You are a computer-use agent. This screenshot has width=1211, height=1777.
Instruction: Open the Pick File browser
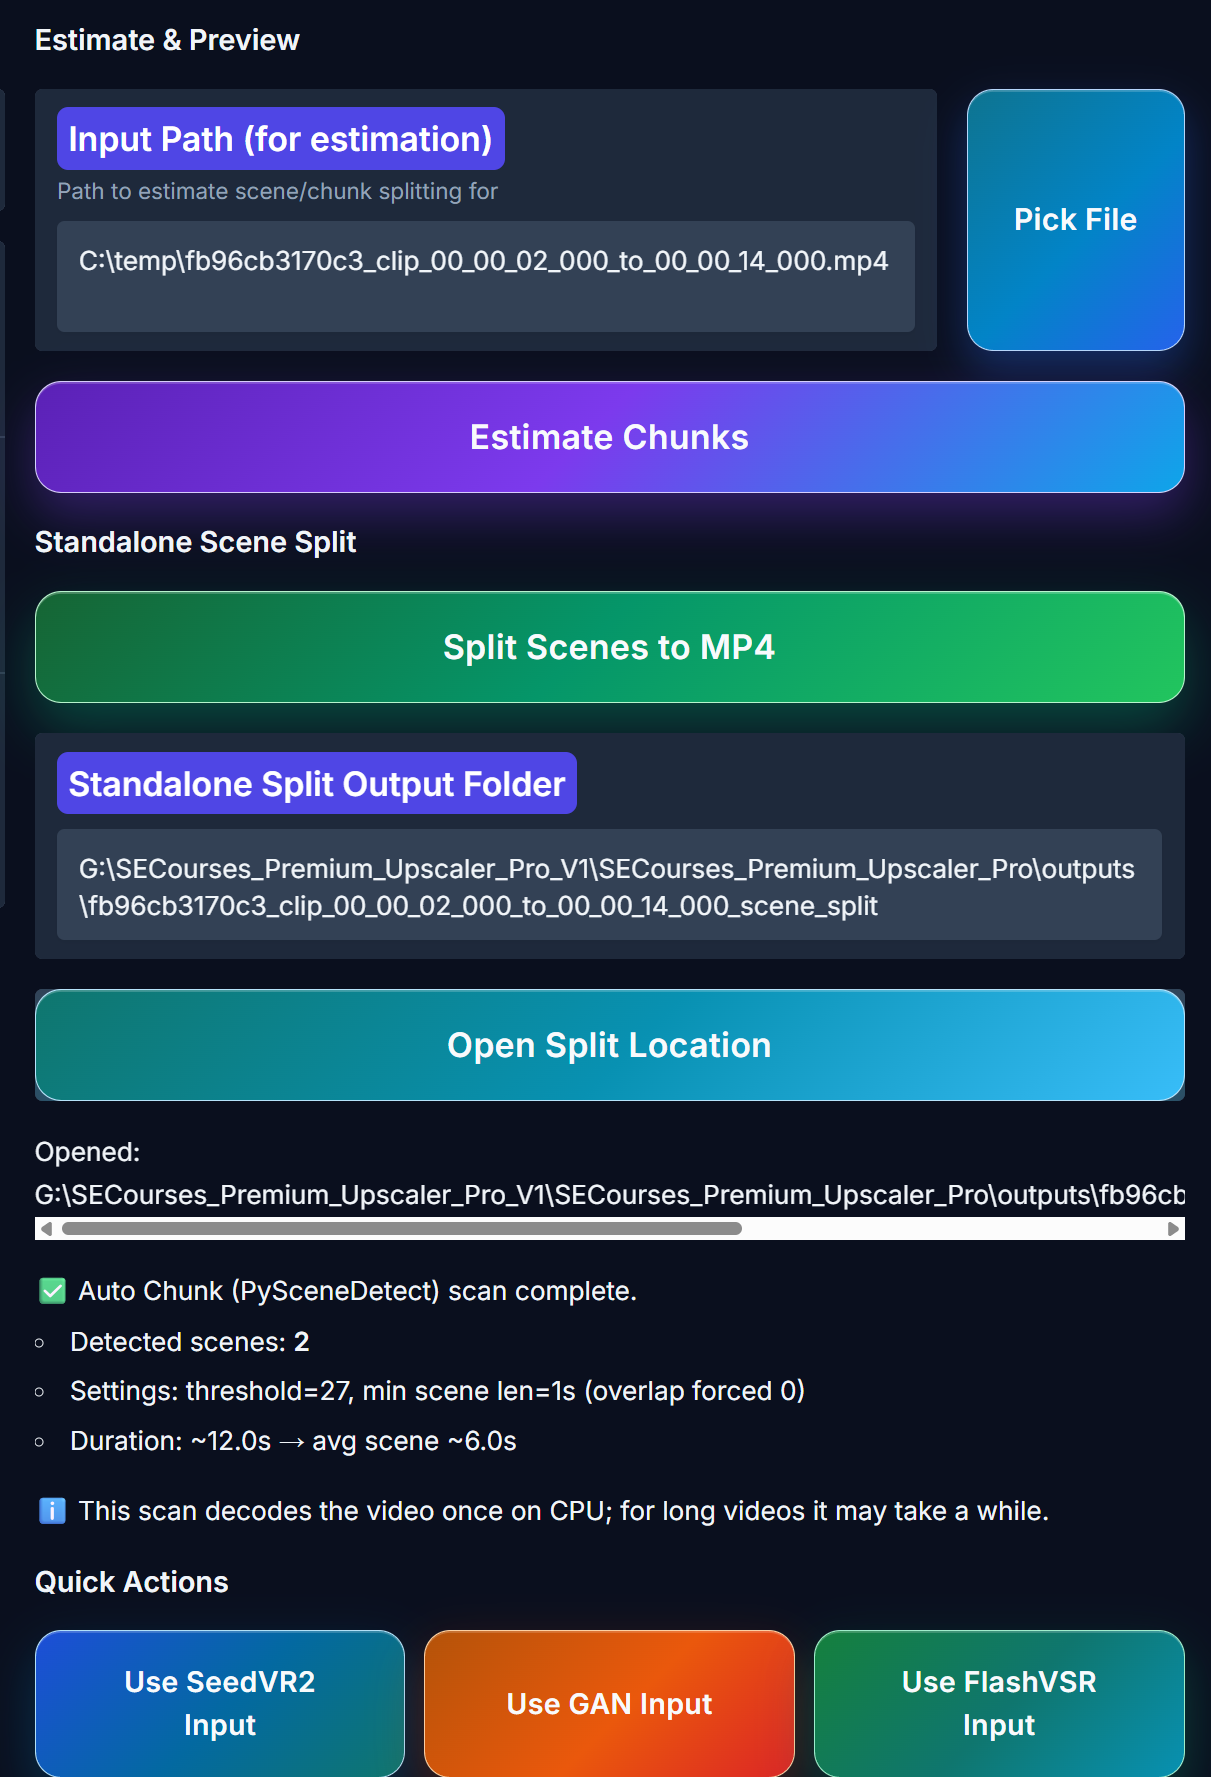1076,220
